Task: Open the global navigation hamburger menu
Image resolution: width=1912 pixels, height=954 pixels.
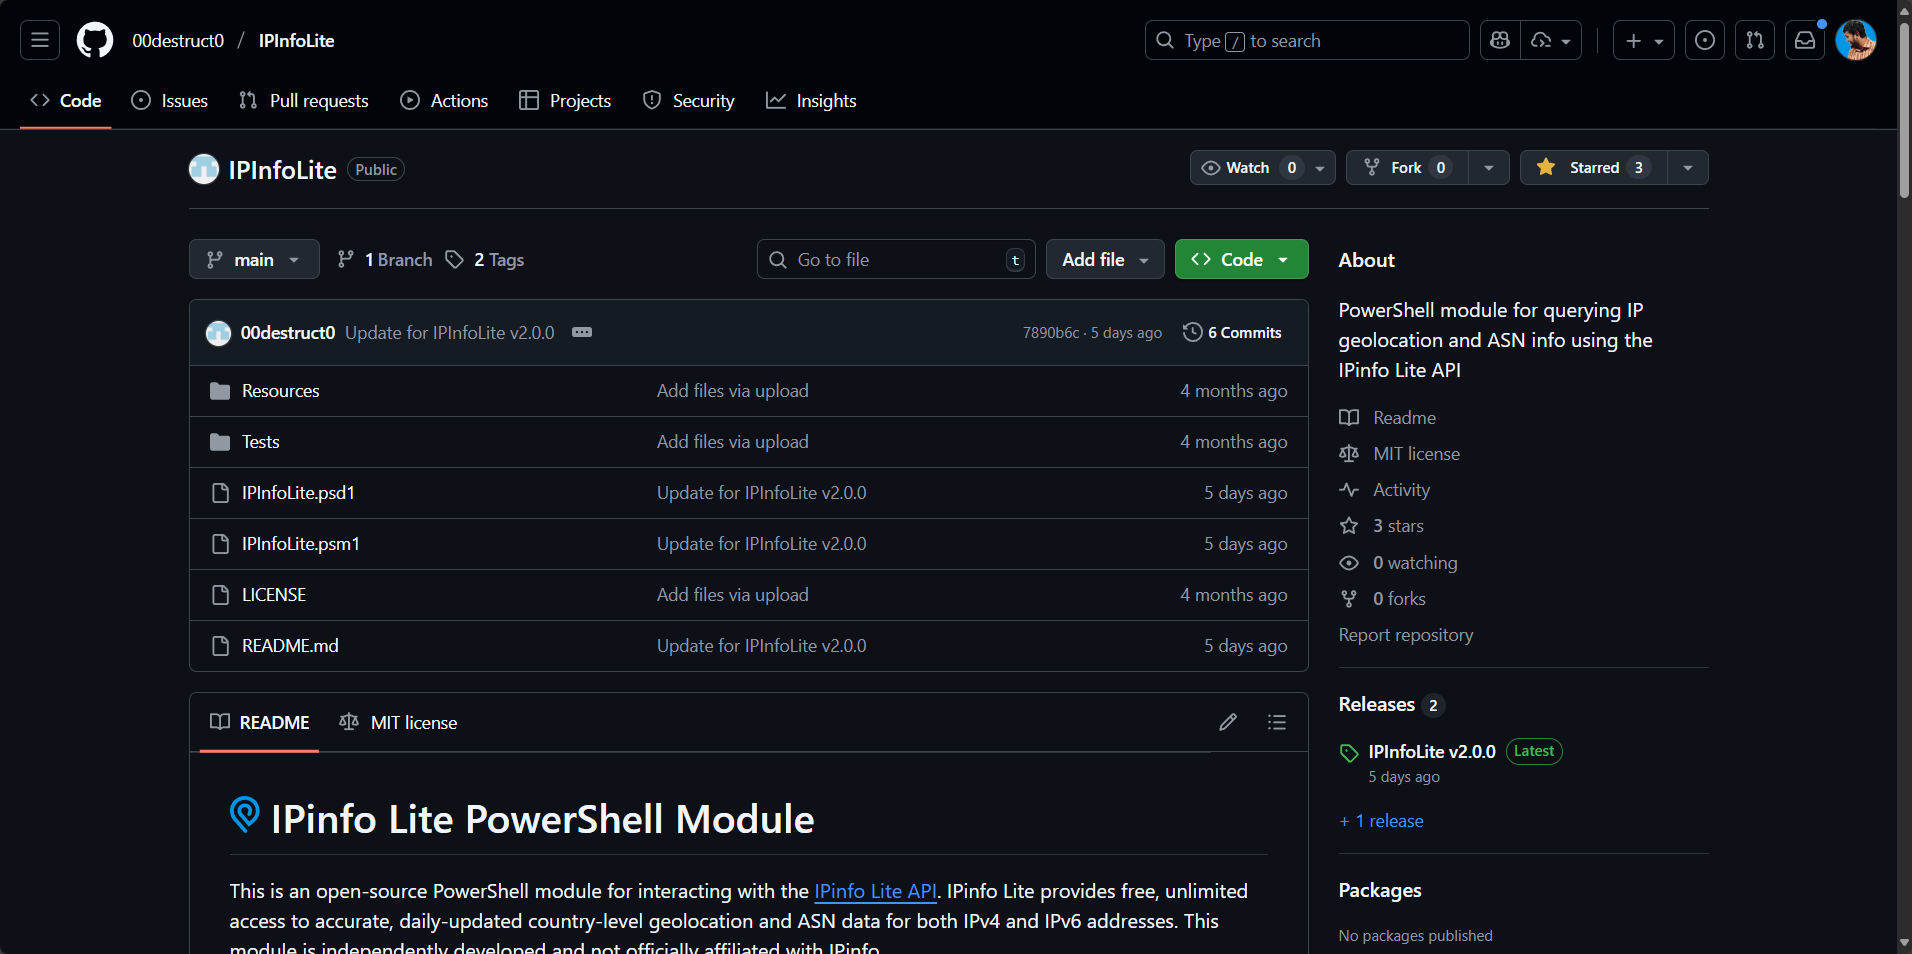Action: [x=40, y=40]
